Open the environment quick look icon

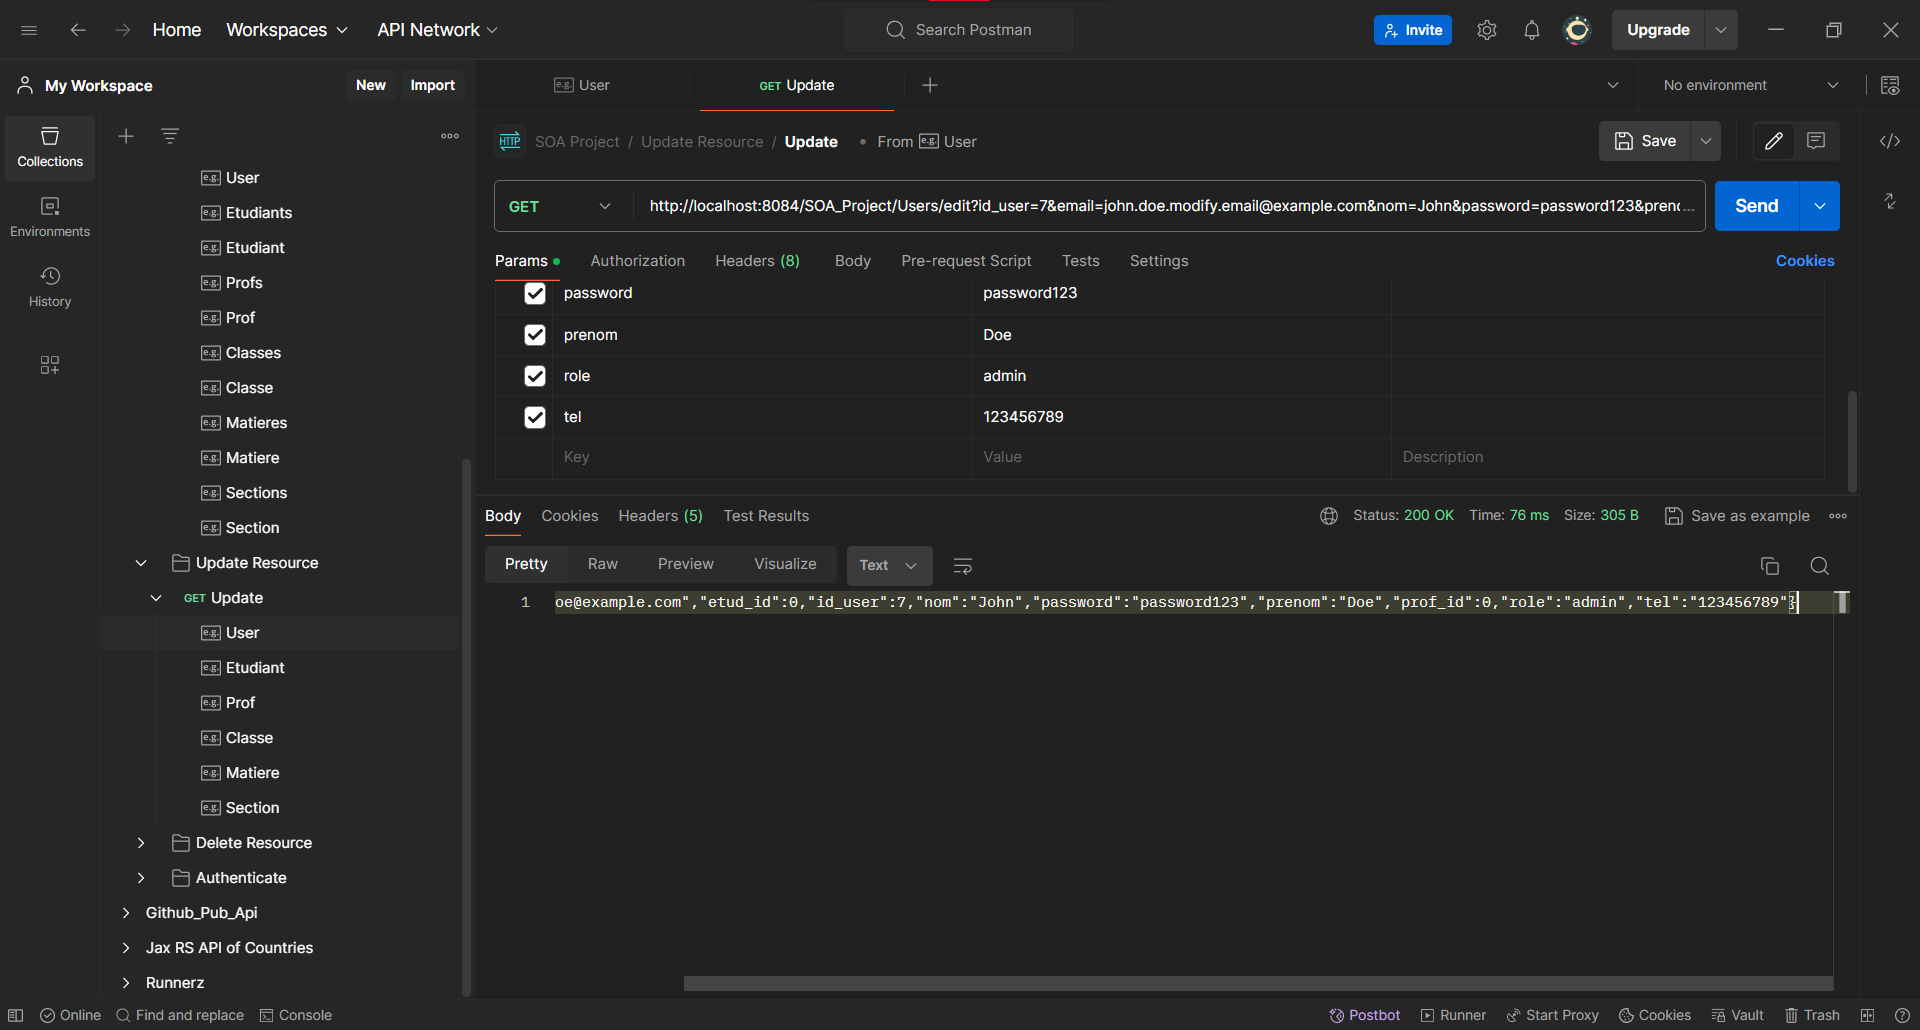pos(1890,85)
